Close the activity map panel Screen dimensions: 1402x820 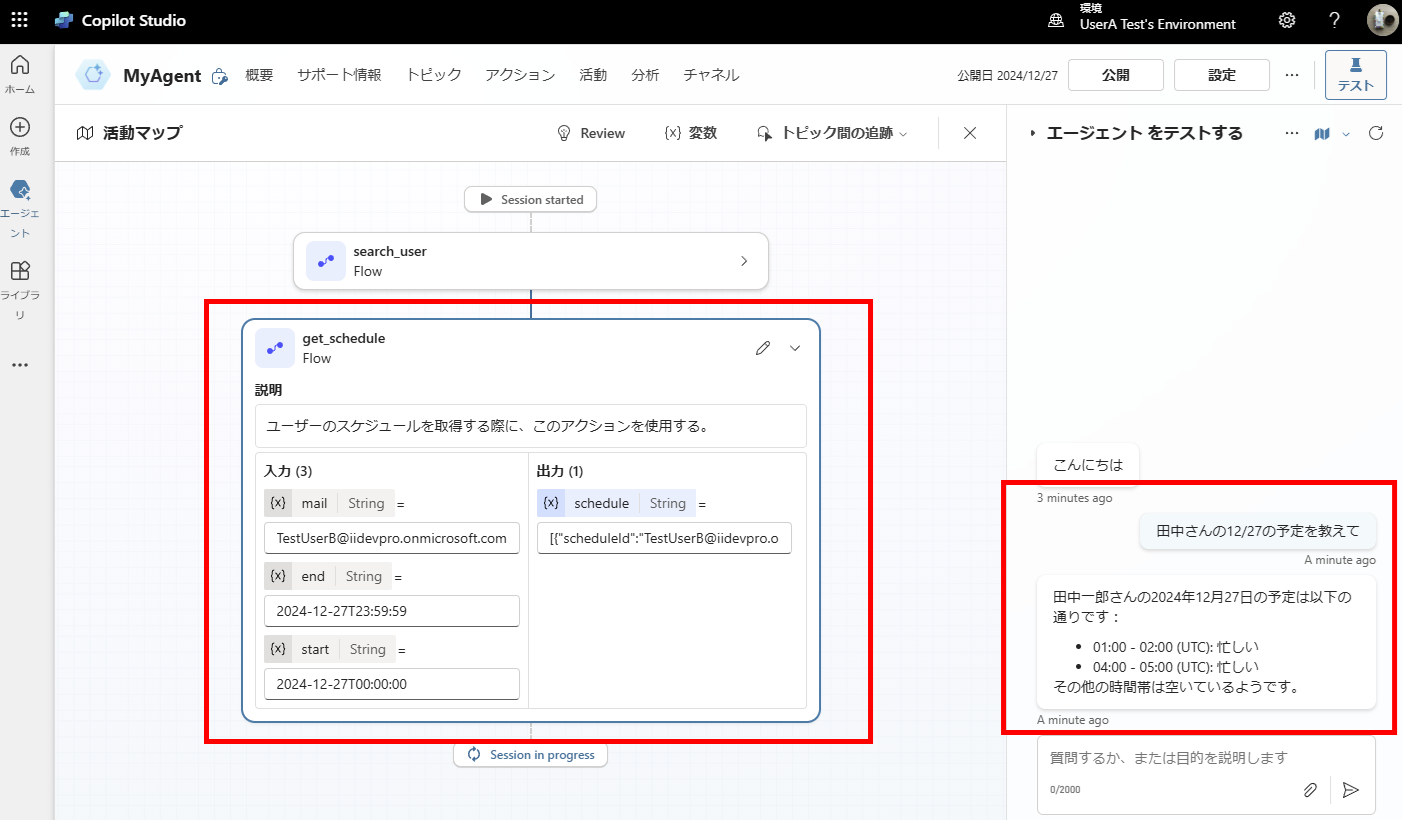(970, 133)
